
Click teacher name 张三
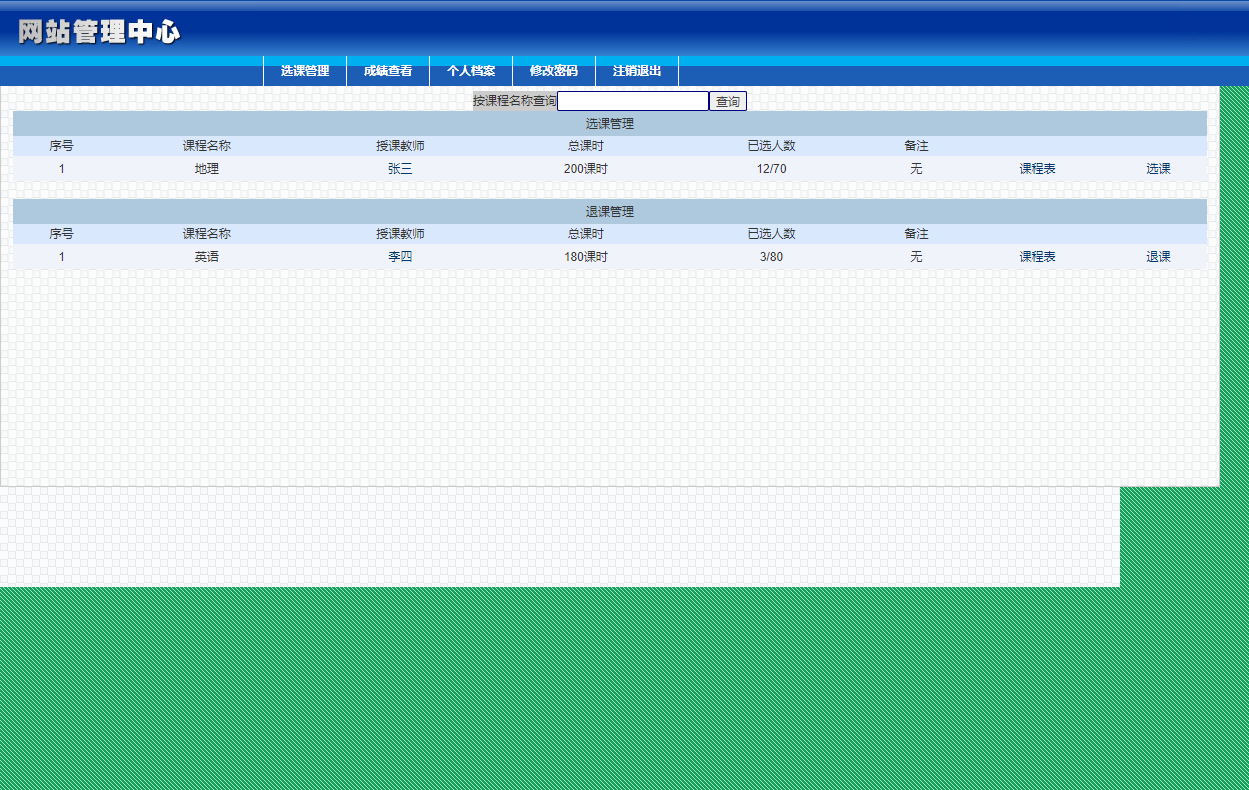(400, 169)
